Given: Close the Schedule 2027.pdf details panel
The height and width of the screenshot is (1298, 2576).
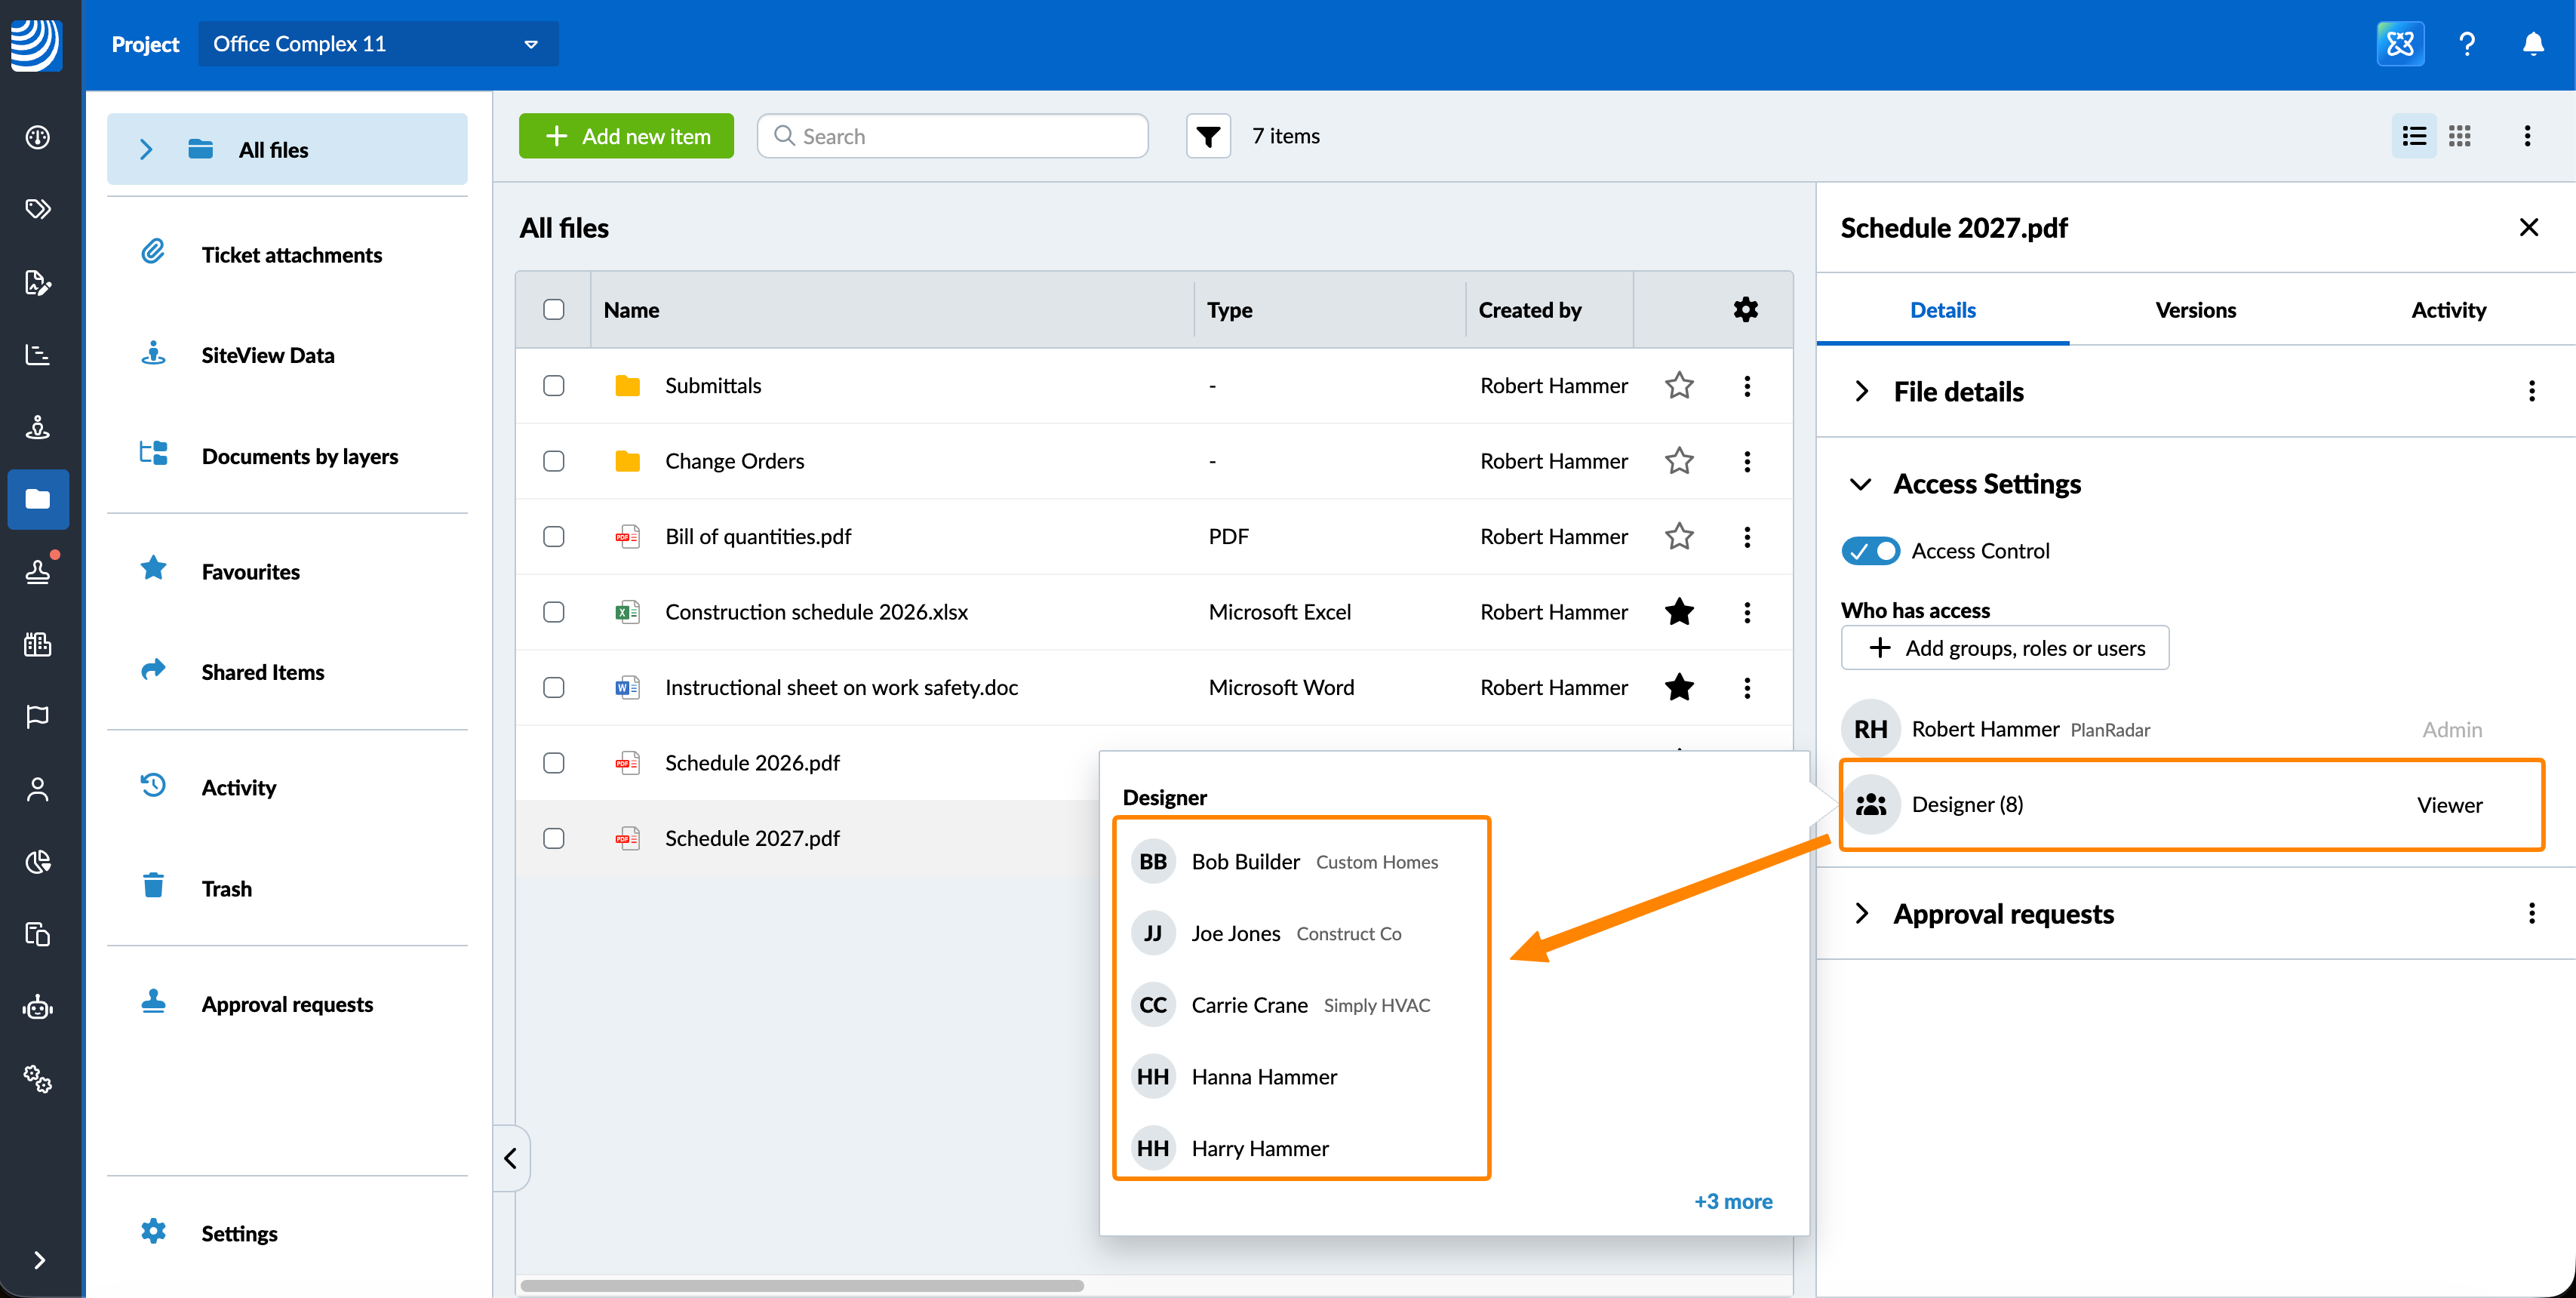Looking at the screenshot, I should pyautogui.click(x=2529, y=228).
